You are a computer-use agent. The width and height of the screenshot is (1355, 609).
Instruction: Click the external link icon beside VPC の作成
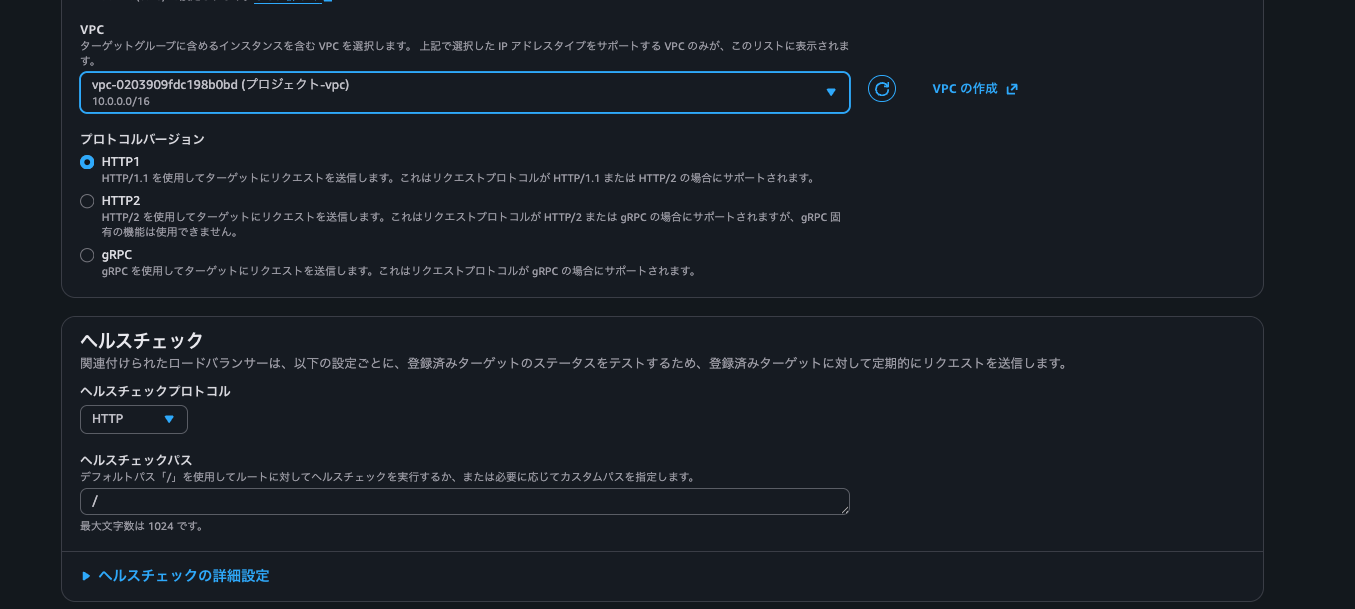point(1011,89)
